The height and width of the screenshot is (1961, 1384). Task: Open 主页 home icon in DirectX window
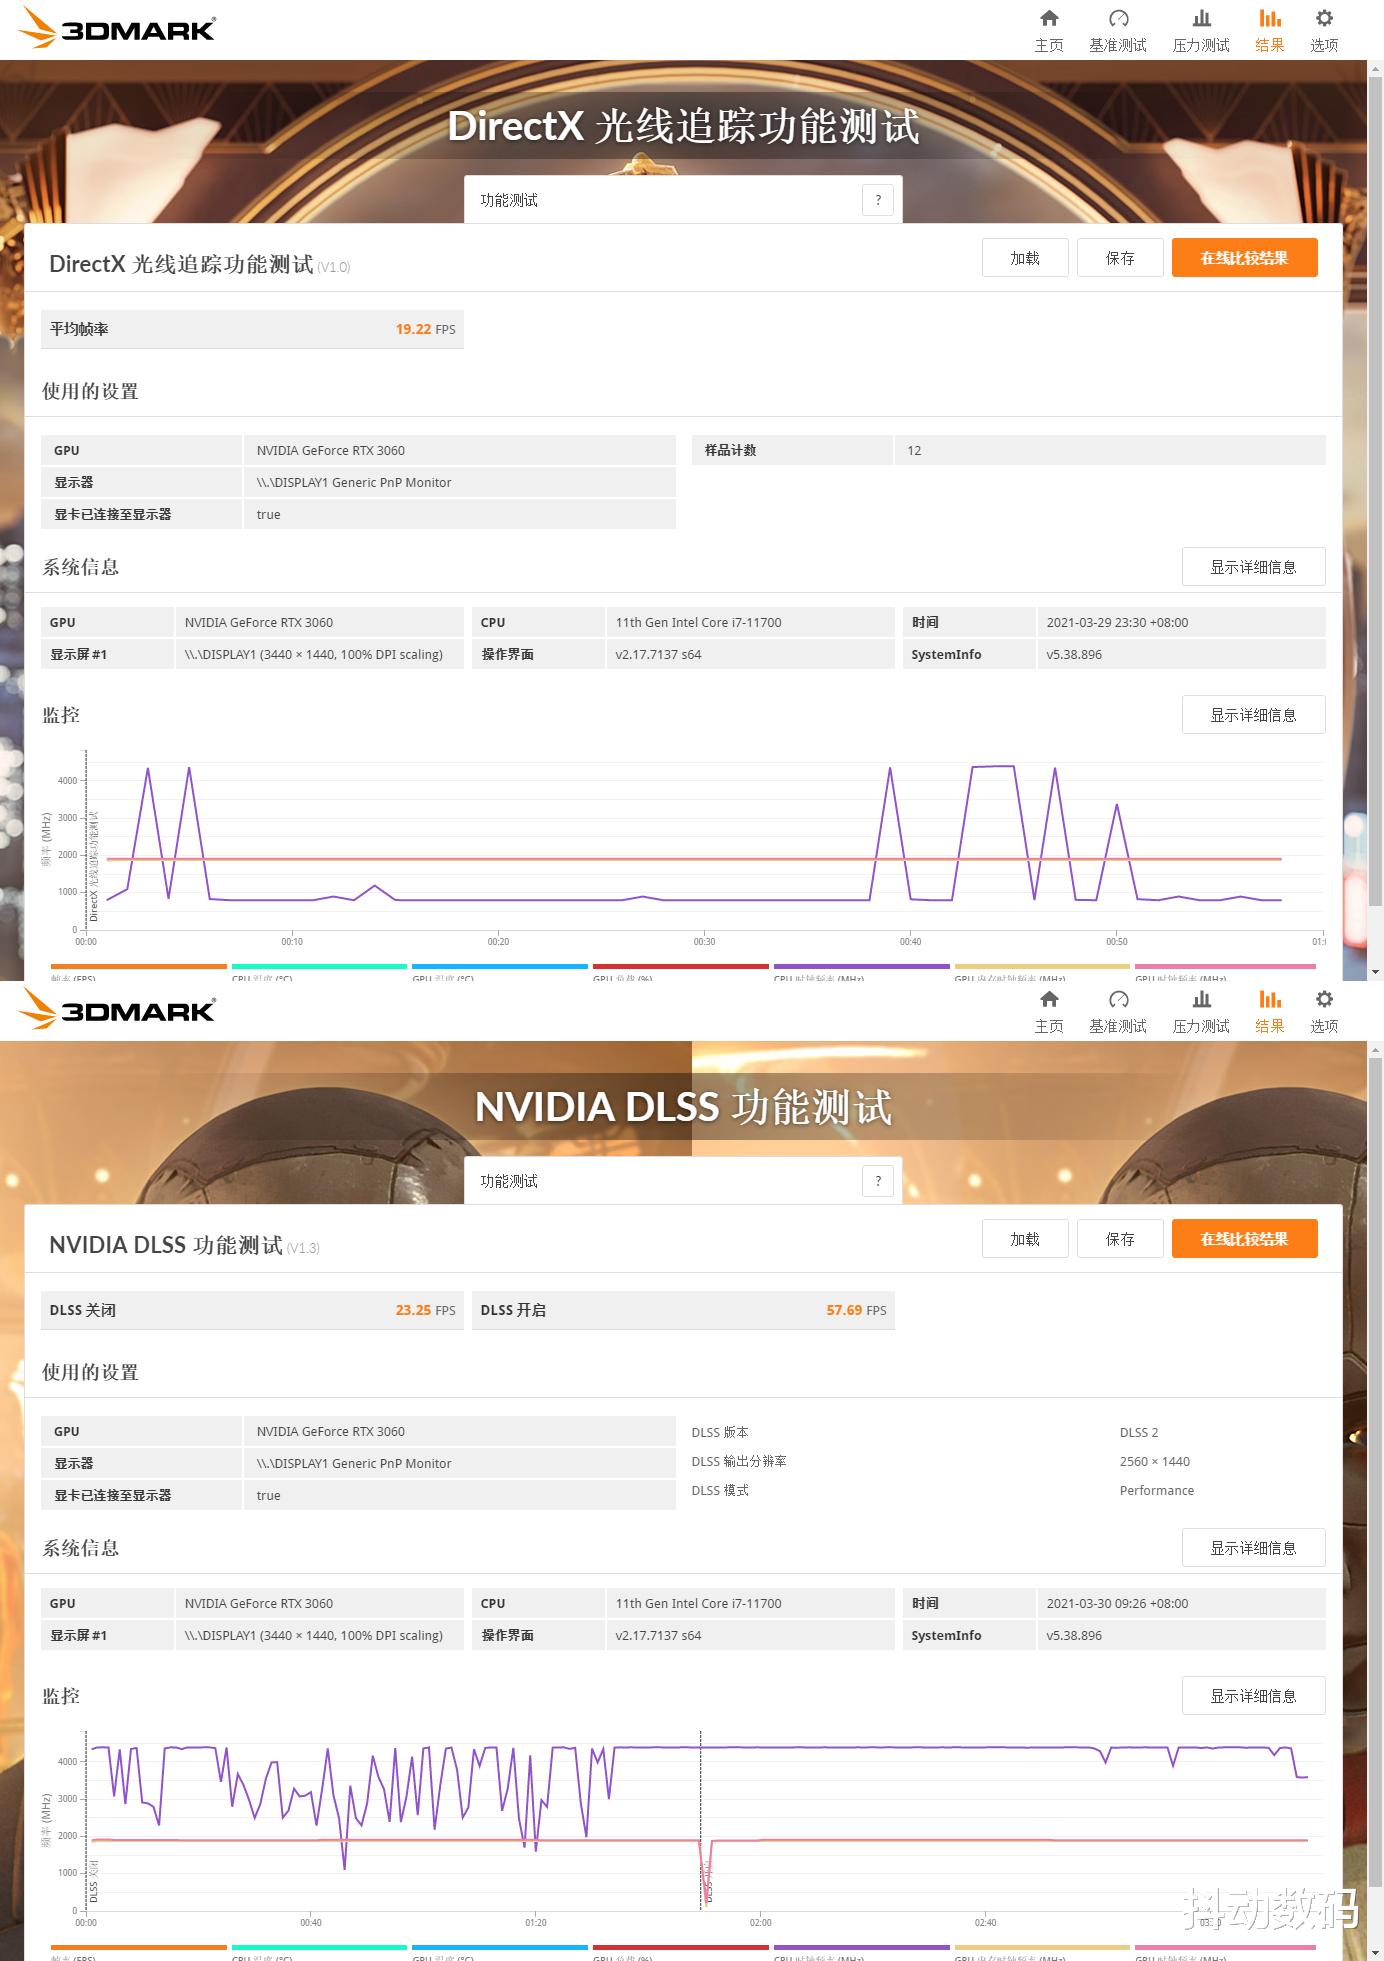click(1049, 30)
